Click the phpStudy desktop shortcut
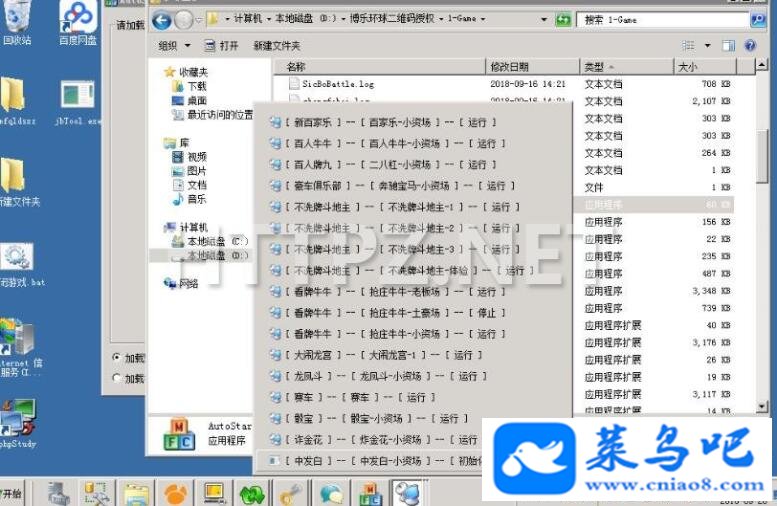777x506 pixels. coord(18,424)
